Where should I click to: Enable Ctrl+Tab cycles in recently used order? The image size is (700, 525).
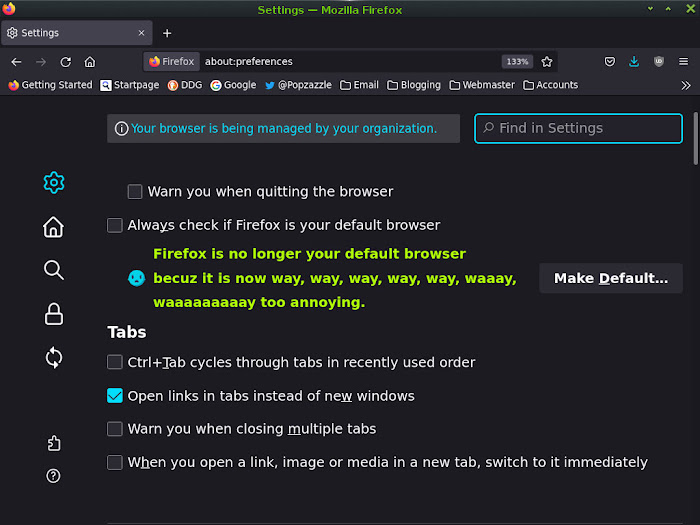coord(115,362)
